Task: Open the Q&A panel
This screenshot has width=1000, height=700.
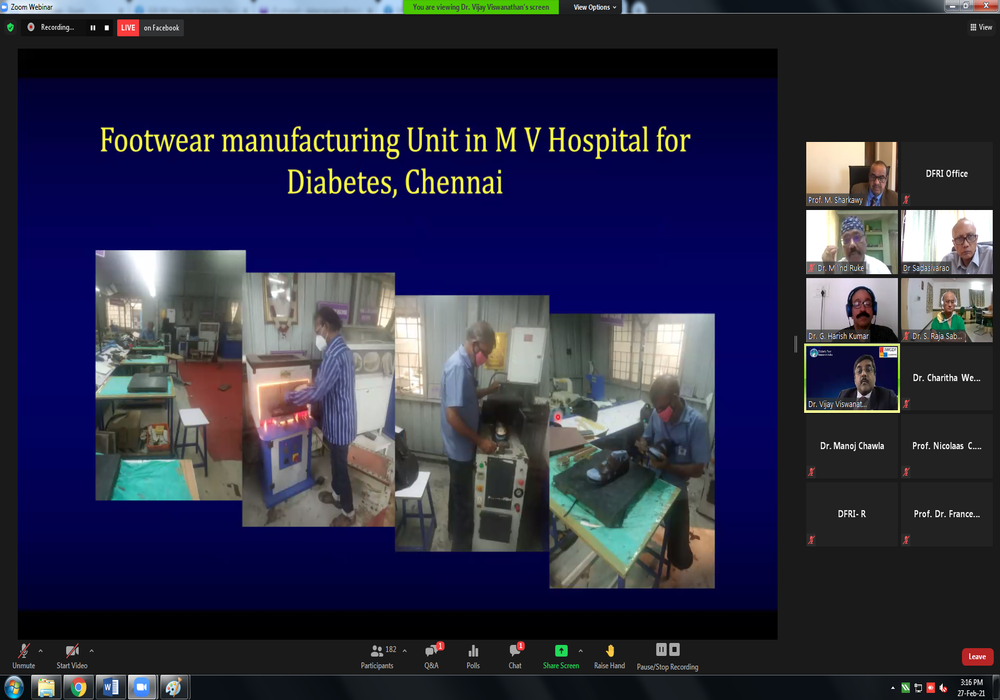Action: pos(431,651)
